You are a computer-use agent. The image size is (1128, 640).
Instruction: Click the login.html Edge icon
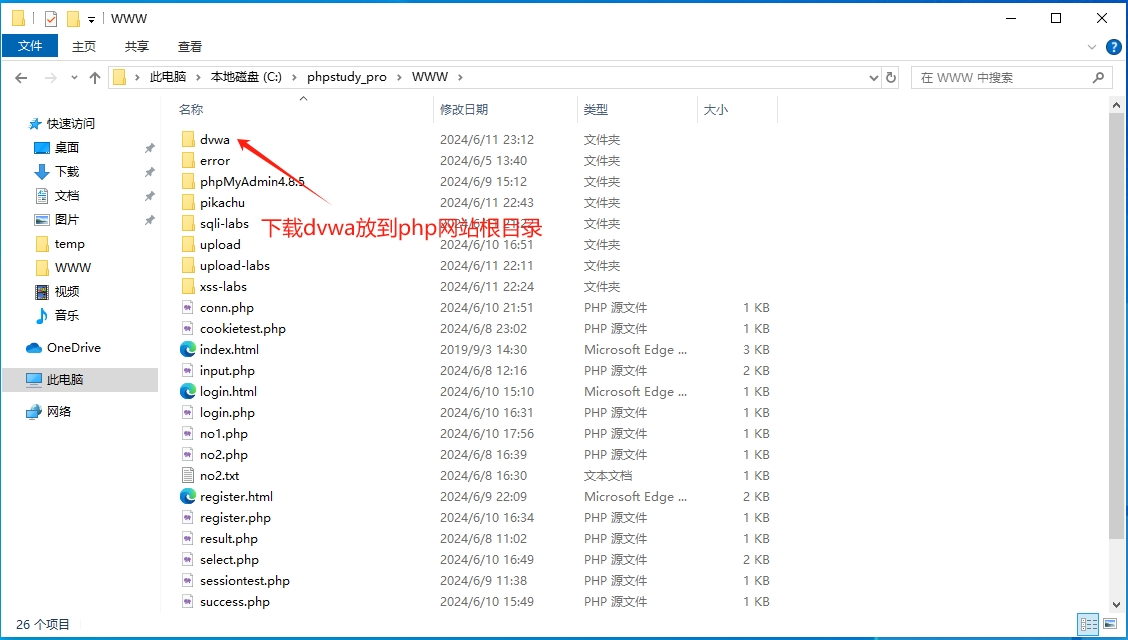[x=188, y=391]
